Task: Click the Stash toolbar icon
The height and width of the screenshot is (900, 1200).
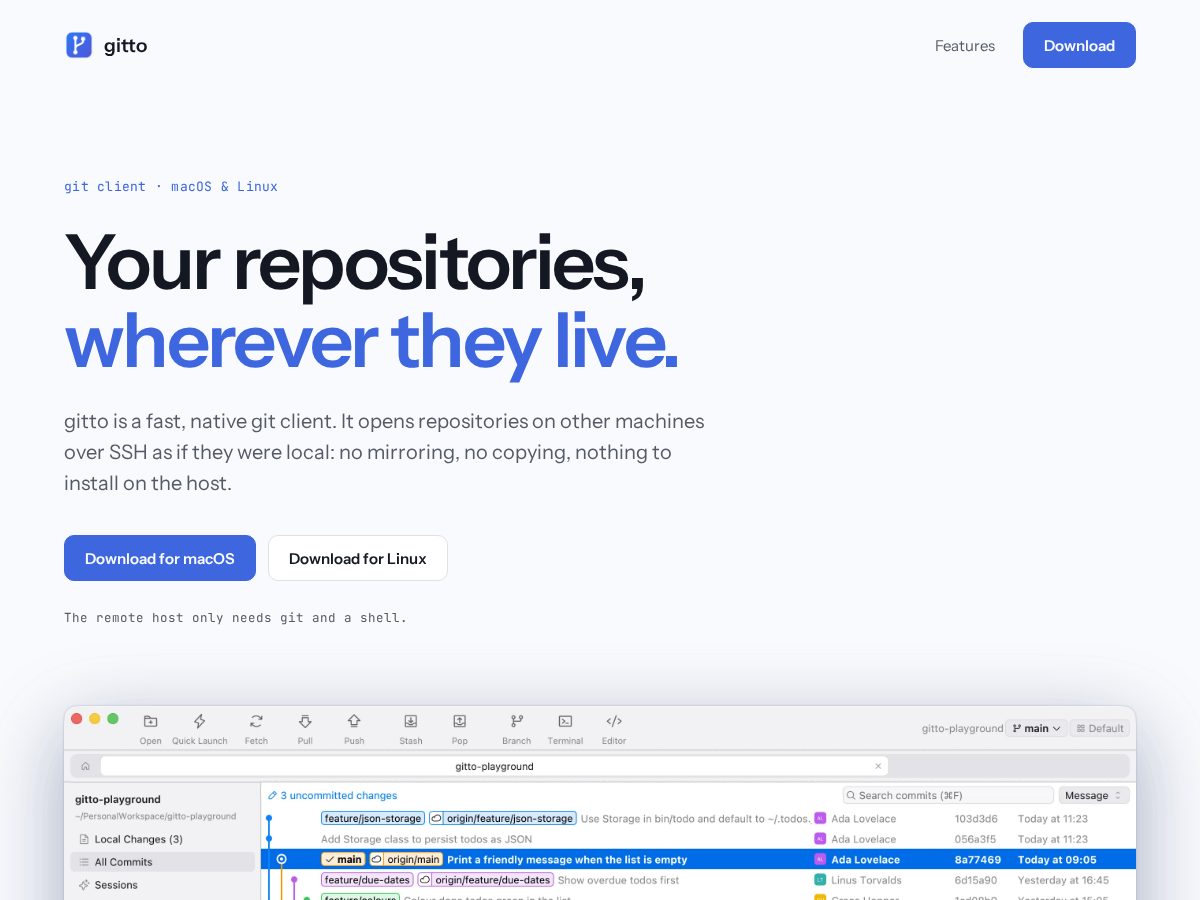Action: pos(411,721)
